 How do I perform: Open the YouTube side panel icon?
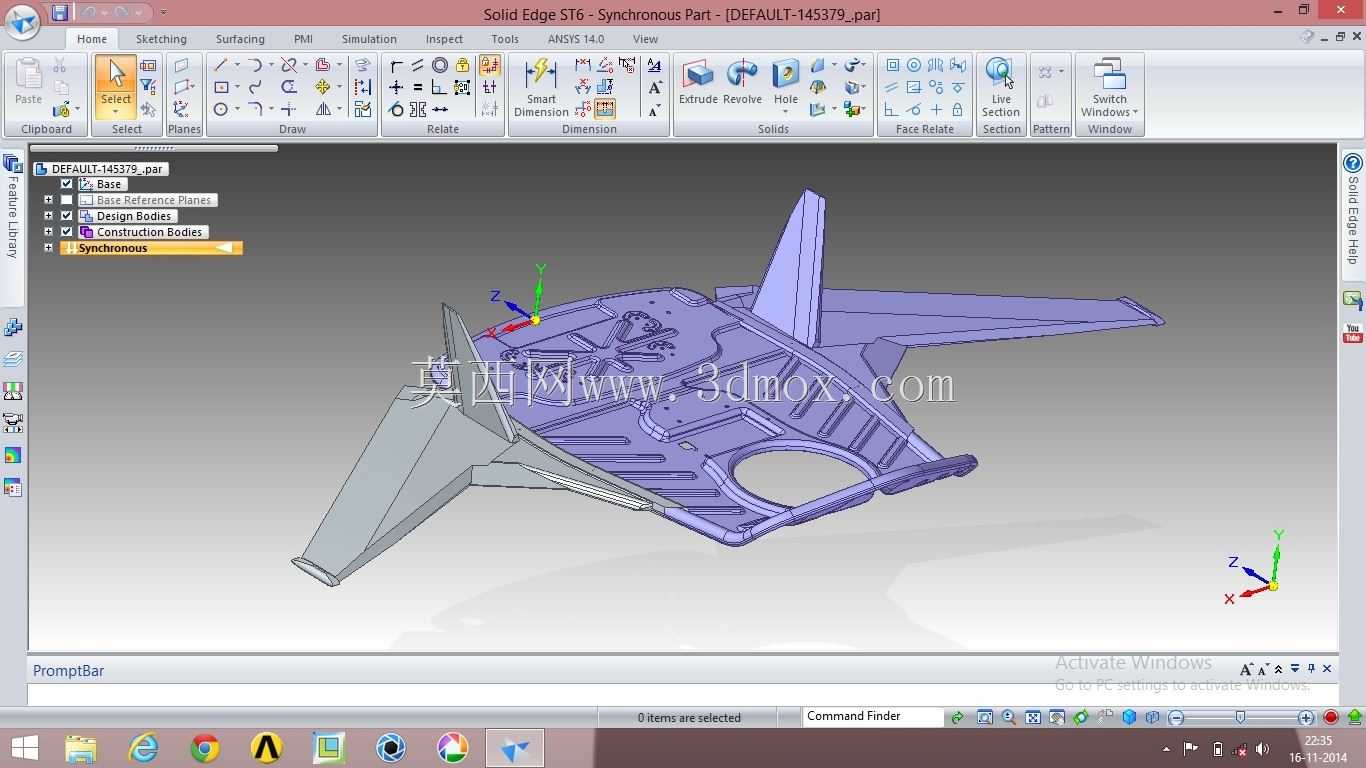coord(1352,333)
